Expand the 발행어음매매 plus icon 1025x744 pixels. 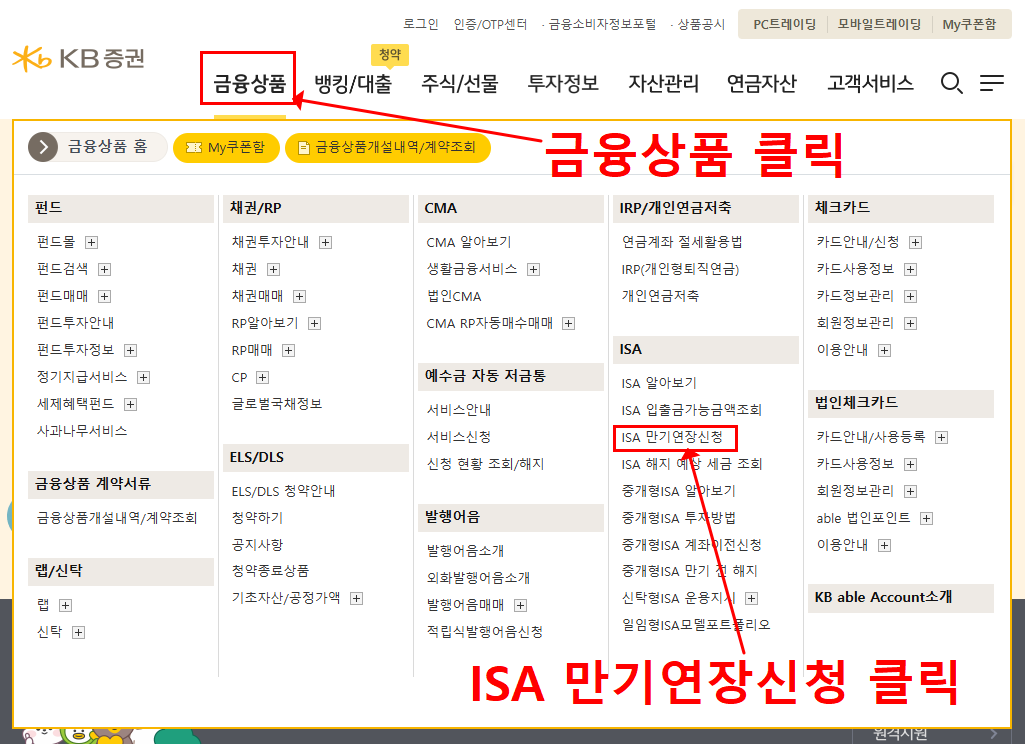[x=520, y=605]
